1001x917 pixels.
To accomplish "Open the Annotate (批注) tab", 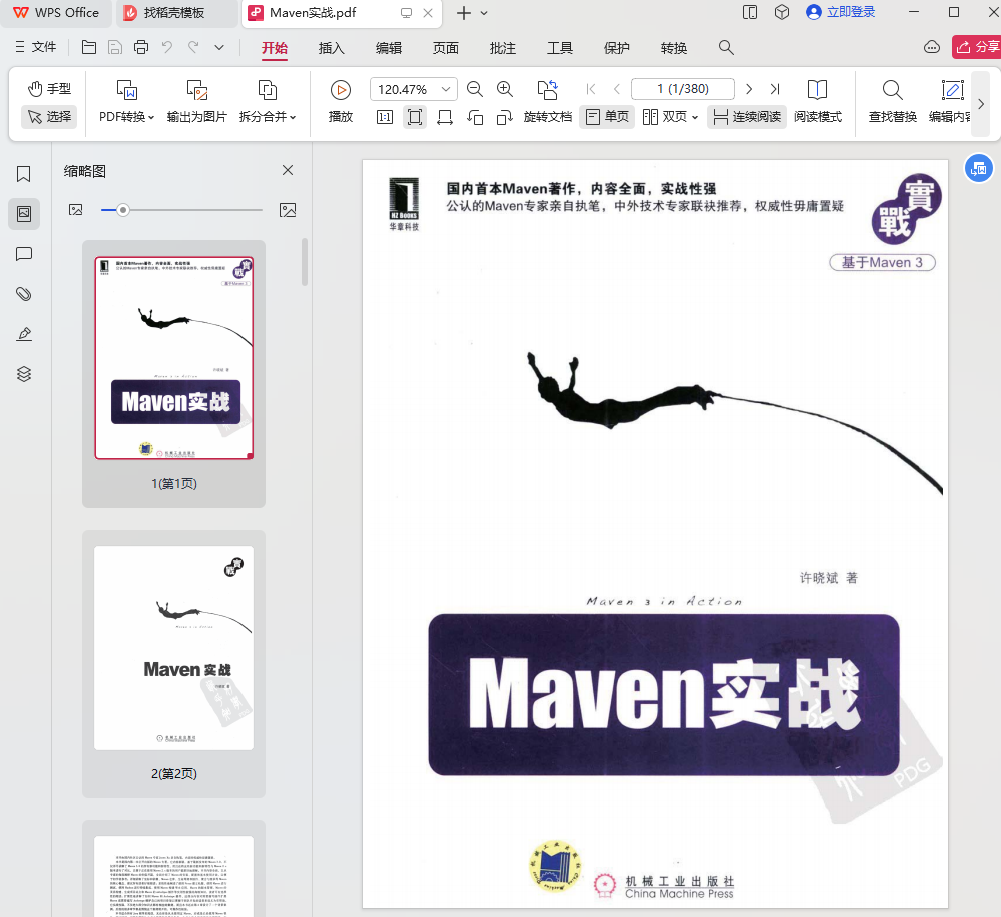I will (x=503, y=48).
